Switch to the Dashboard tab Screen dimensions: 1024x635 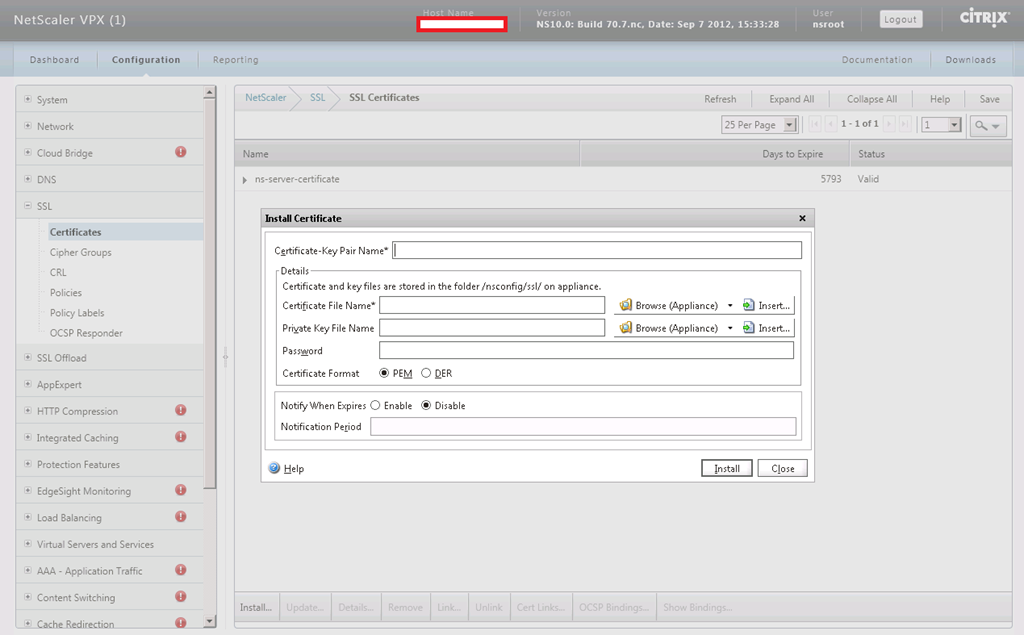click(54, 60)
